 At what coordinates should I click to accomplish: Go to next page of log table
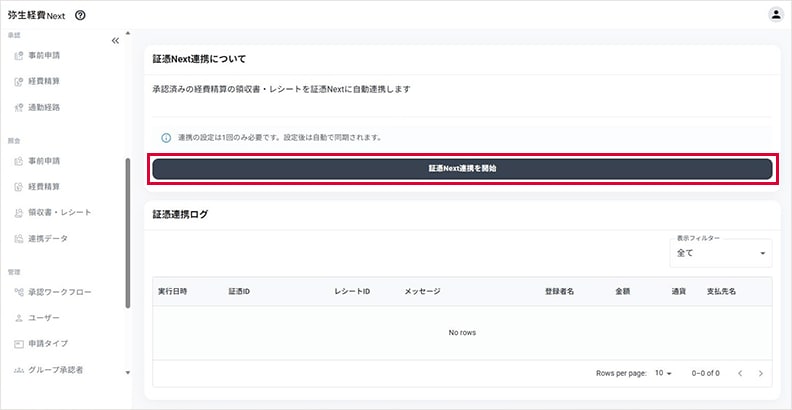pyautogui.click(x=761, y=373)
